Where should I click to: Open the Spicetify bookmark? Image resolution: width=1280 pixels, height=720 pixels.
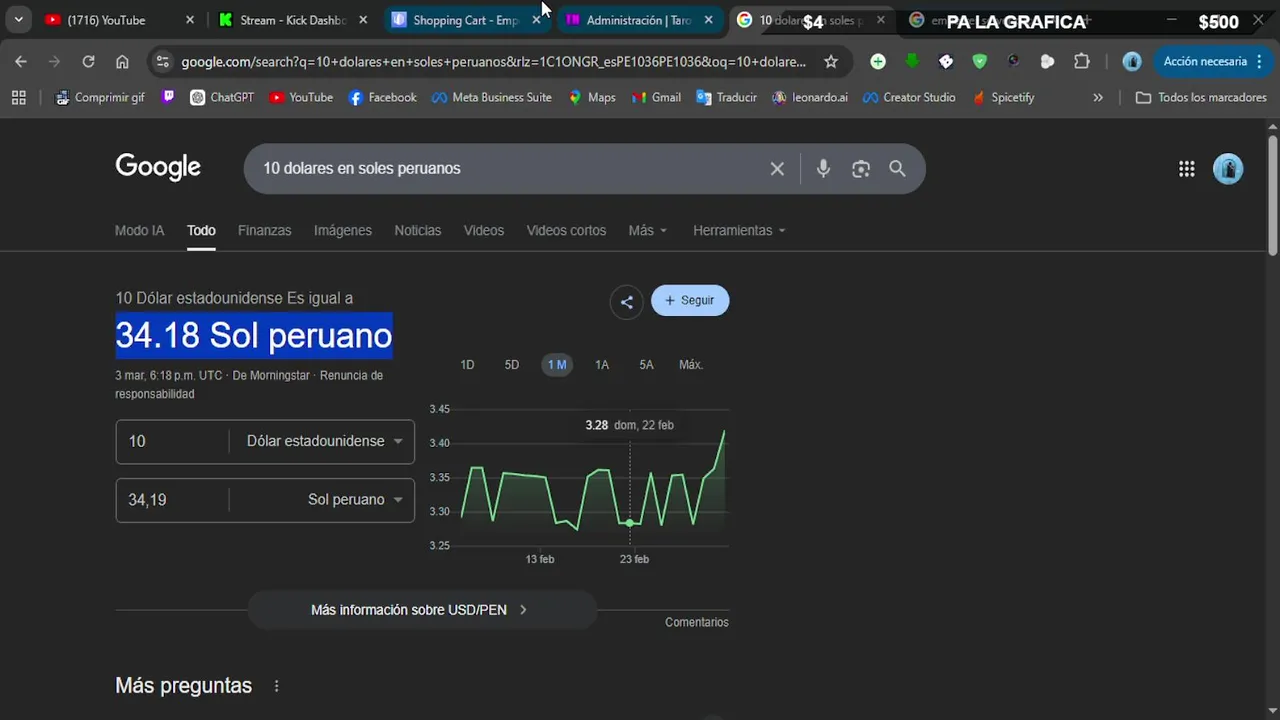[1002, 98]
